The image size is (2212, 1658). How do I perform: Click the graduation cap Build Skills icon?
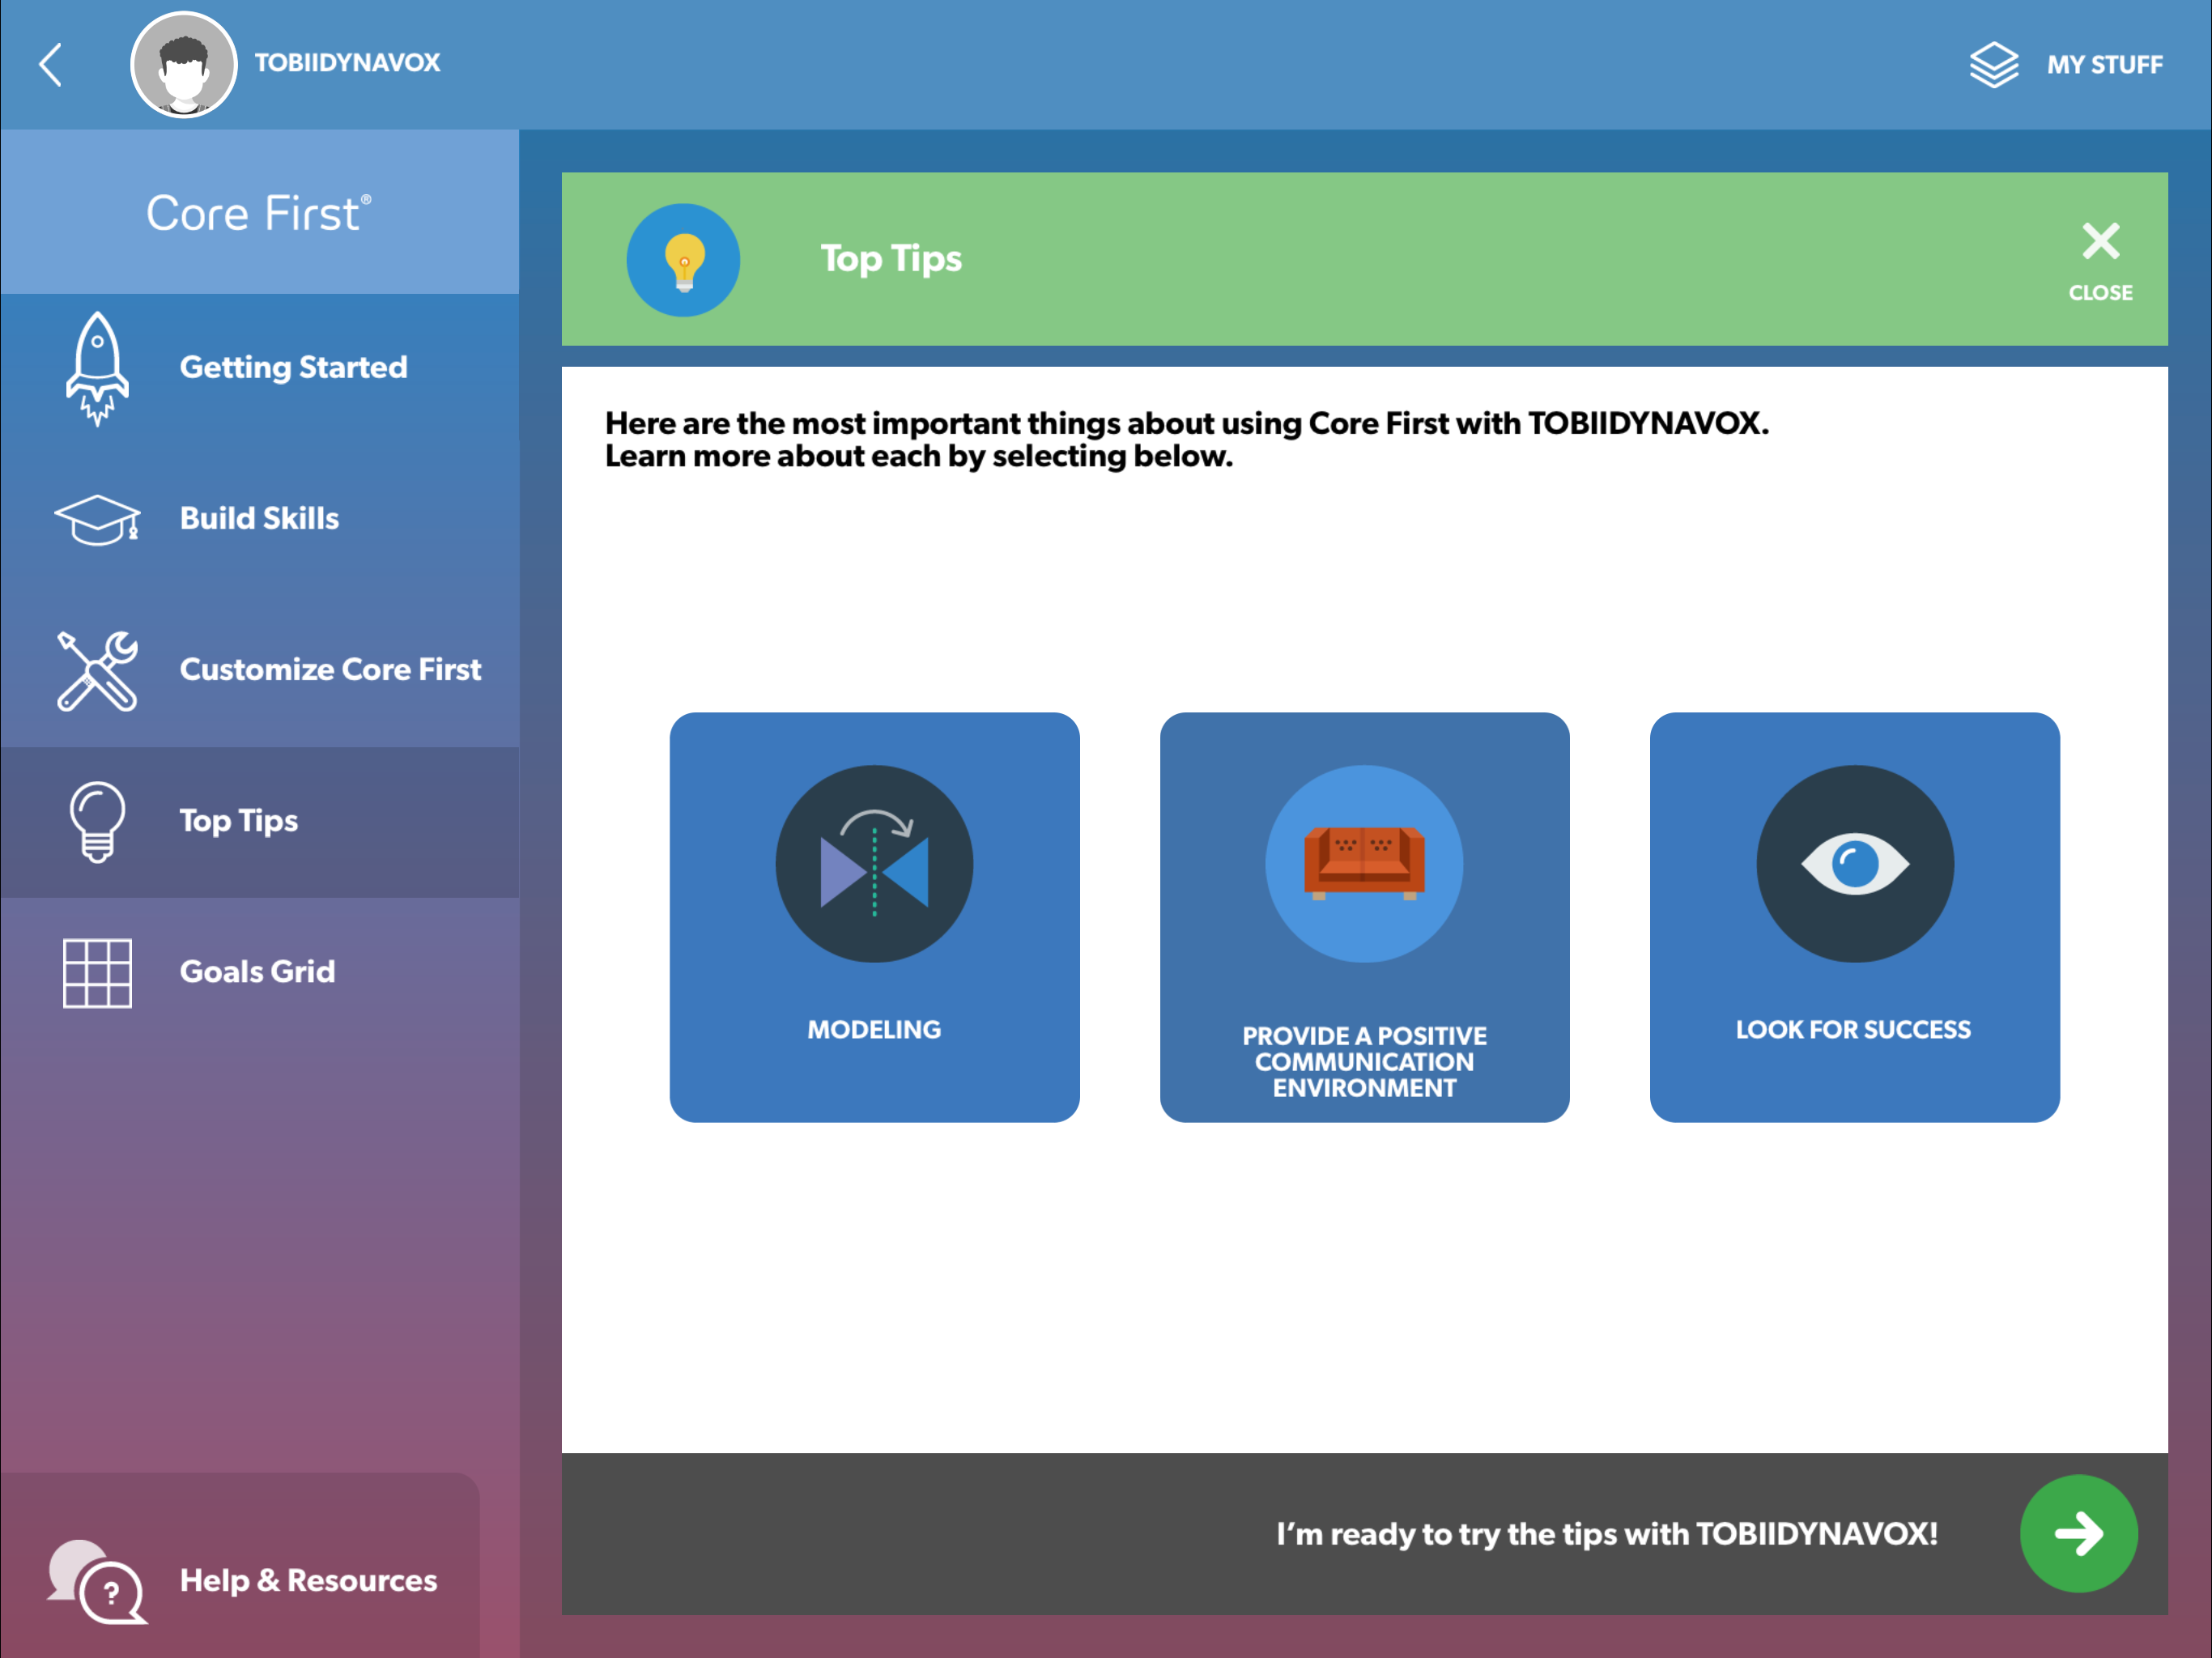pos(97,519)
